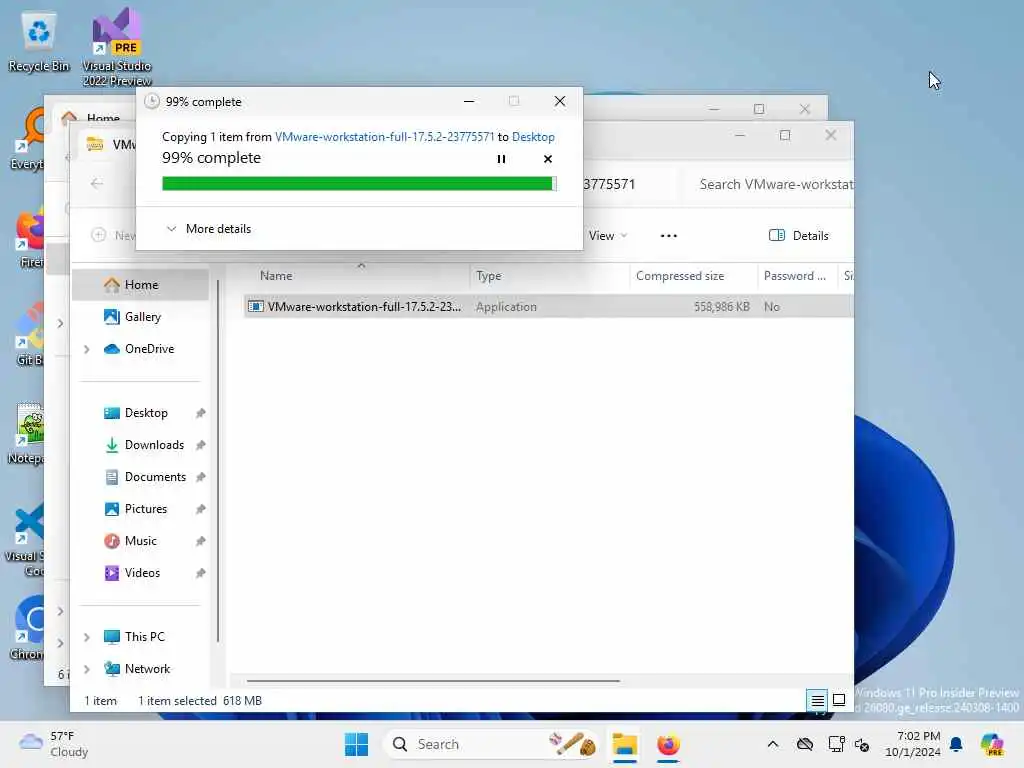
Task: Click the pin icon beside Videos
Action: 200,573
